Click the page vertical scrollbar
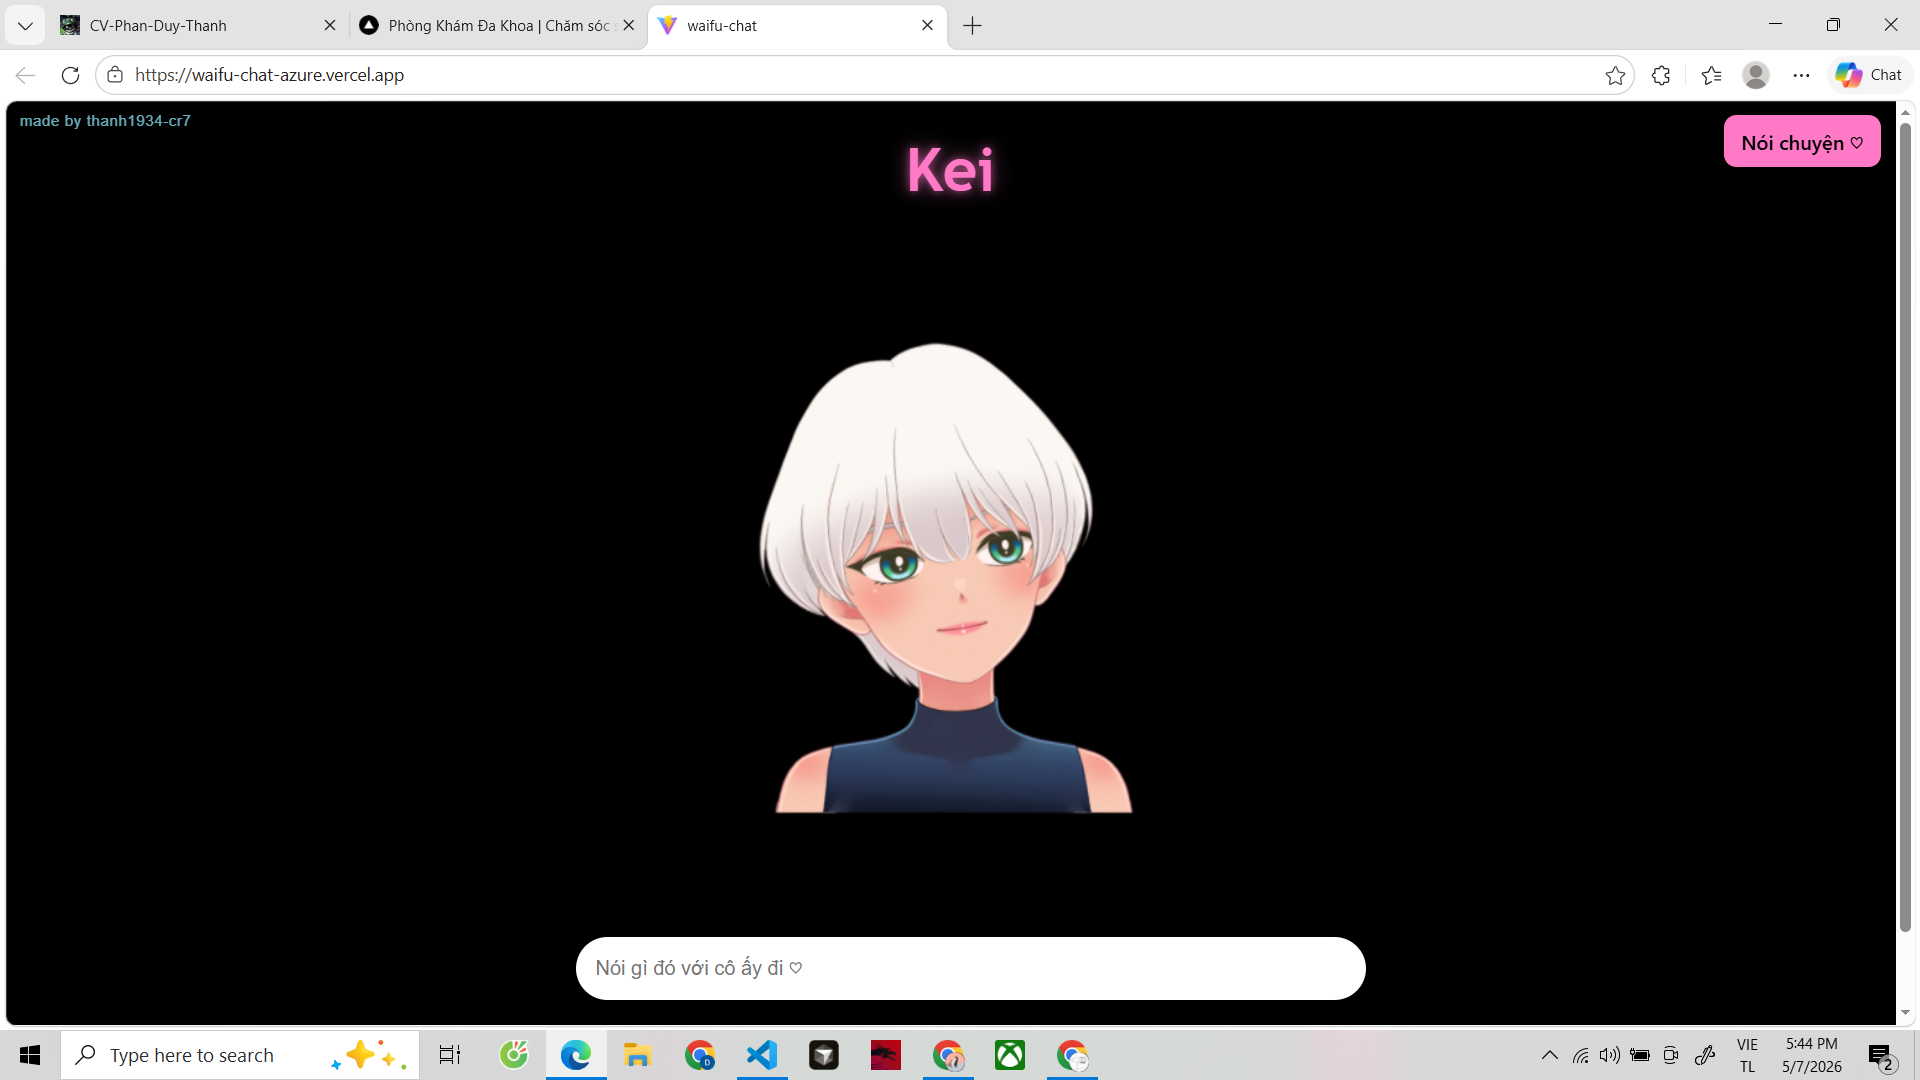 (1905, 527)
